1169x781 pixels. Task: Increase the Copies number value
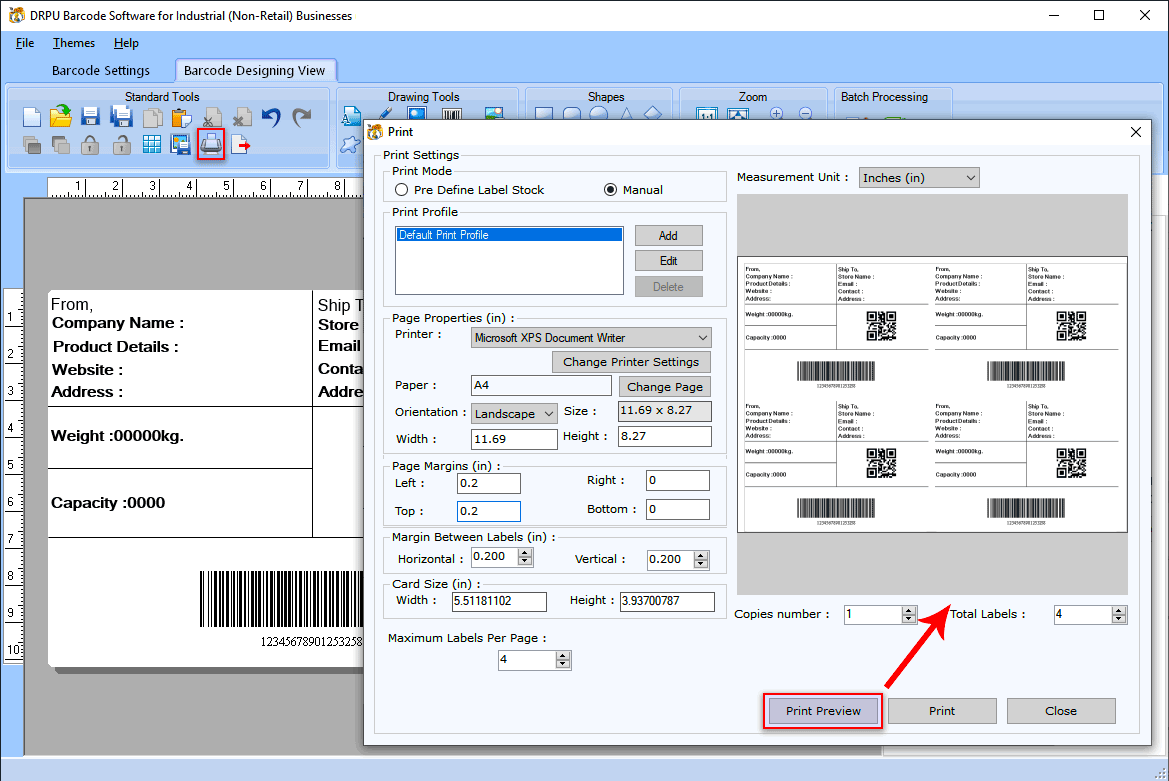[x=908, y=610]
